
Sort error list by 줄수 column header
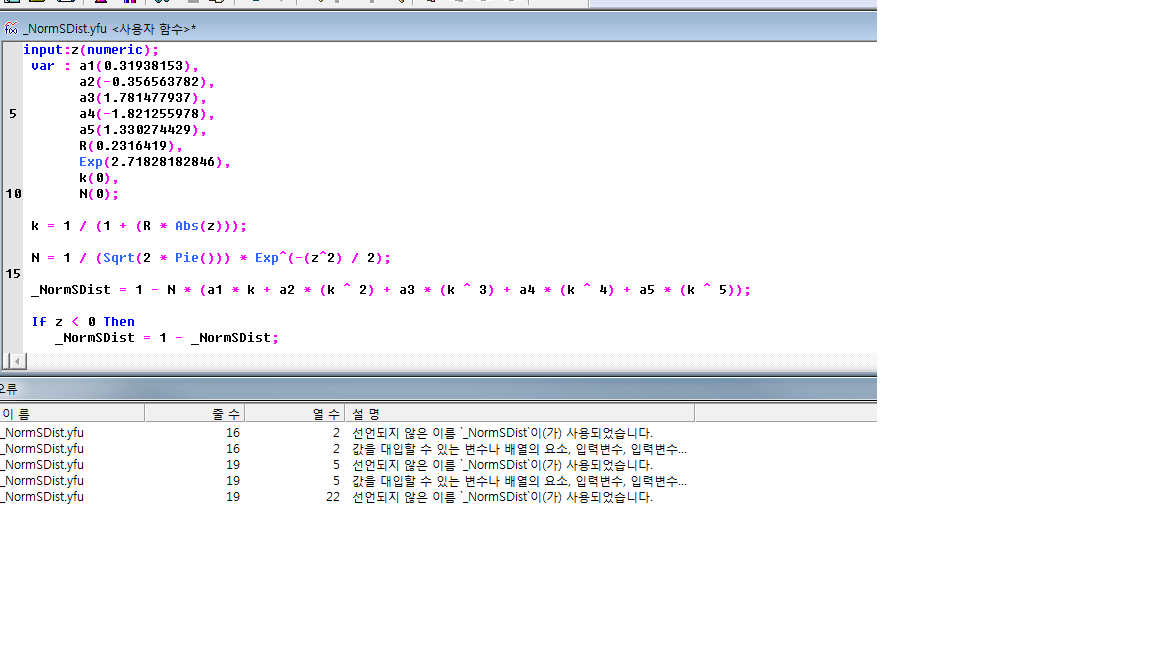(x=195, y=413)
